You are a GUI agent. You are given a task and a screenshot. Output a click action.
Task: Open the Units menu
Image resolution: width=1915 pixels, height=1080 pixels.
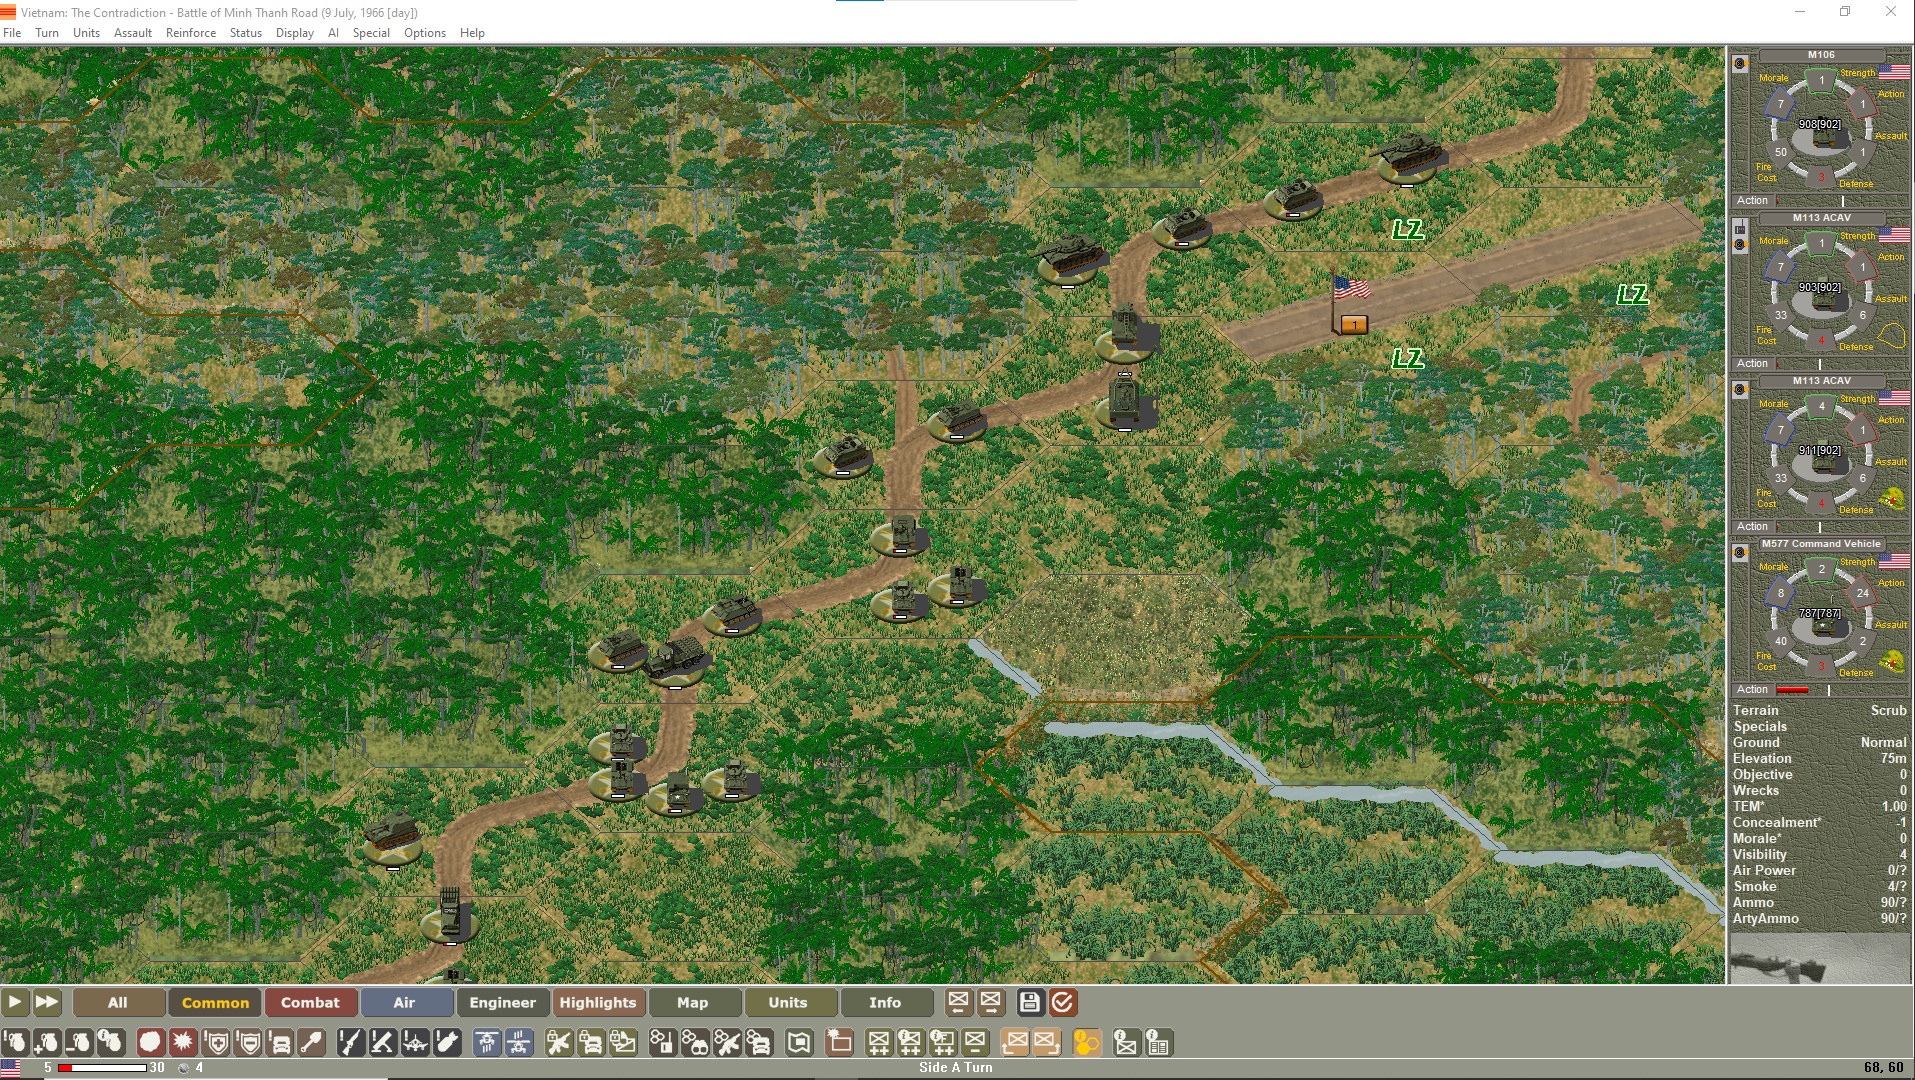click(x=87, y=33)
